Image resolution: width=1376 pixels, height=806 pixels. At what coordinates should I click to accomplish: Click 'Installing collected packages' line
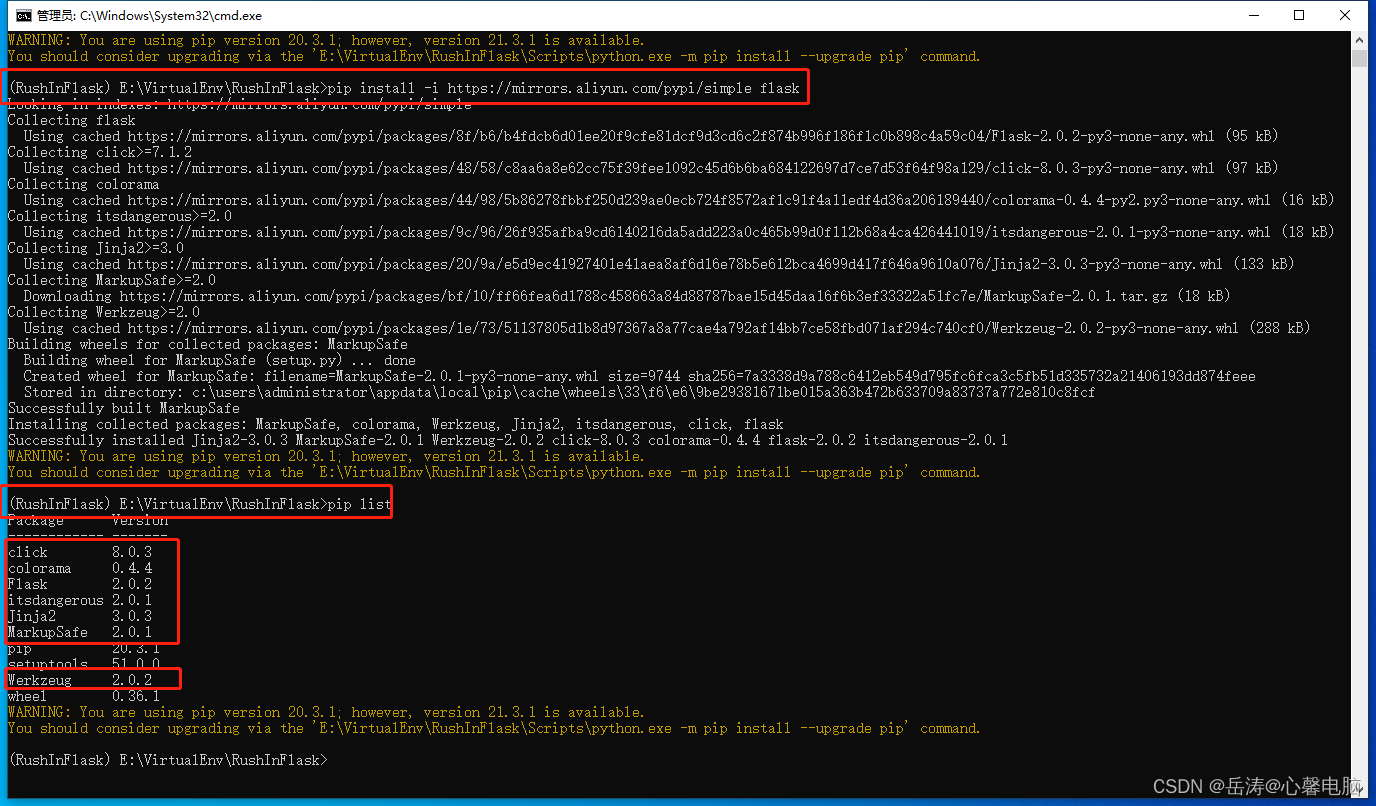point(396,424)
